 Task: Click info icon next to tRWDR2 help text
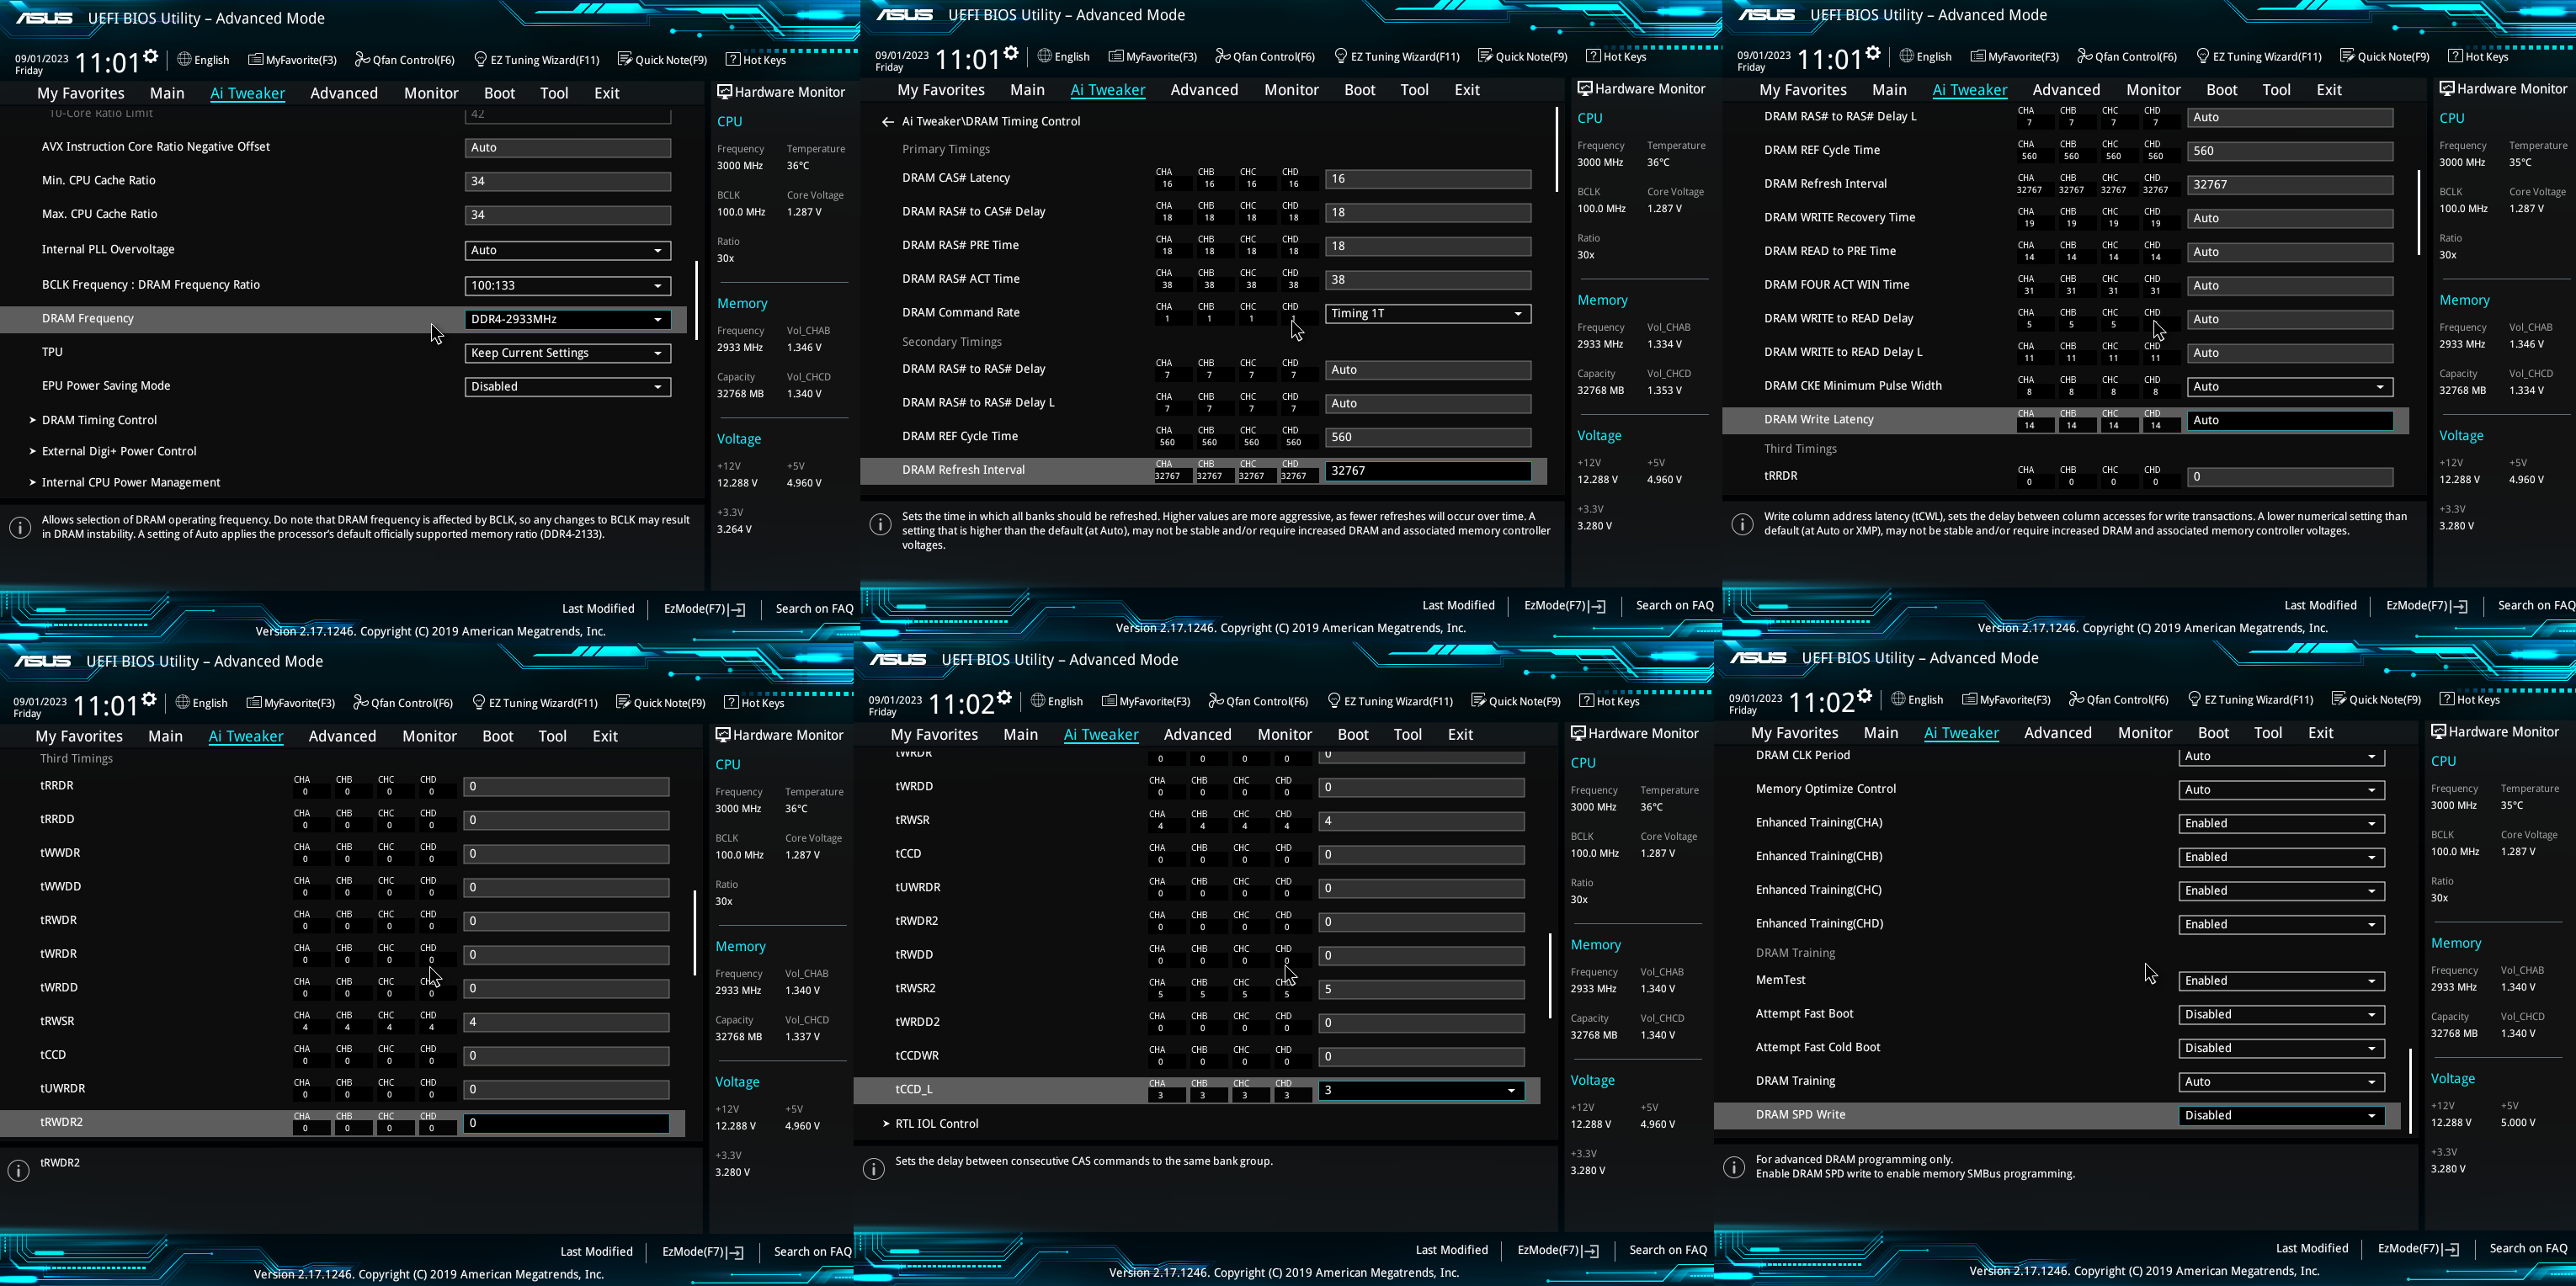tap(18, 1170)
